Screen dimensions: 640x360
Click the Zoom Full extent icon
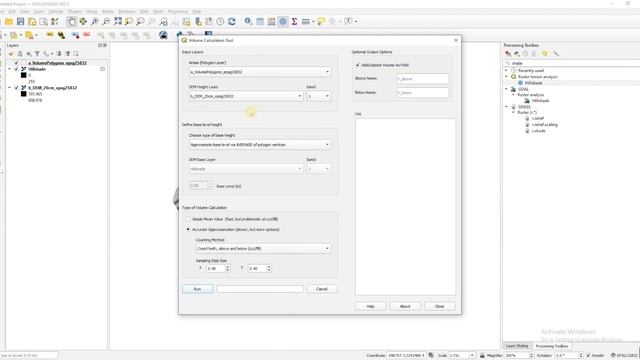click(118, 22)
